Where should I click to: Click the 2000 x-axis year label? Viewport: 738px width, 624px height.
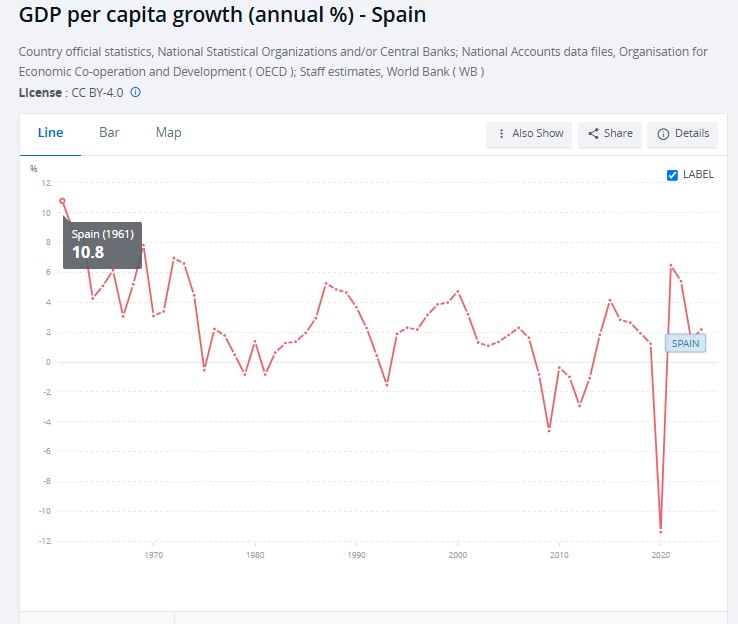457,554
